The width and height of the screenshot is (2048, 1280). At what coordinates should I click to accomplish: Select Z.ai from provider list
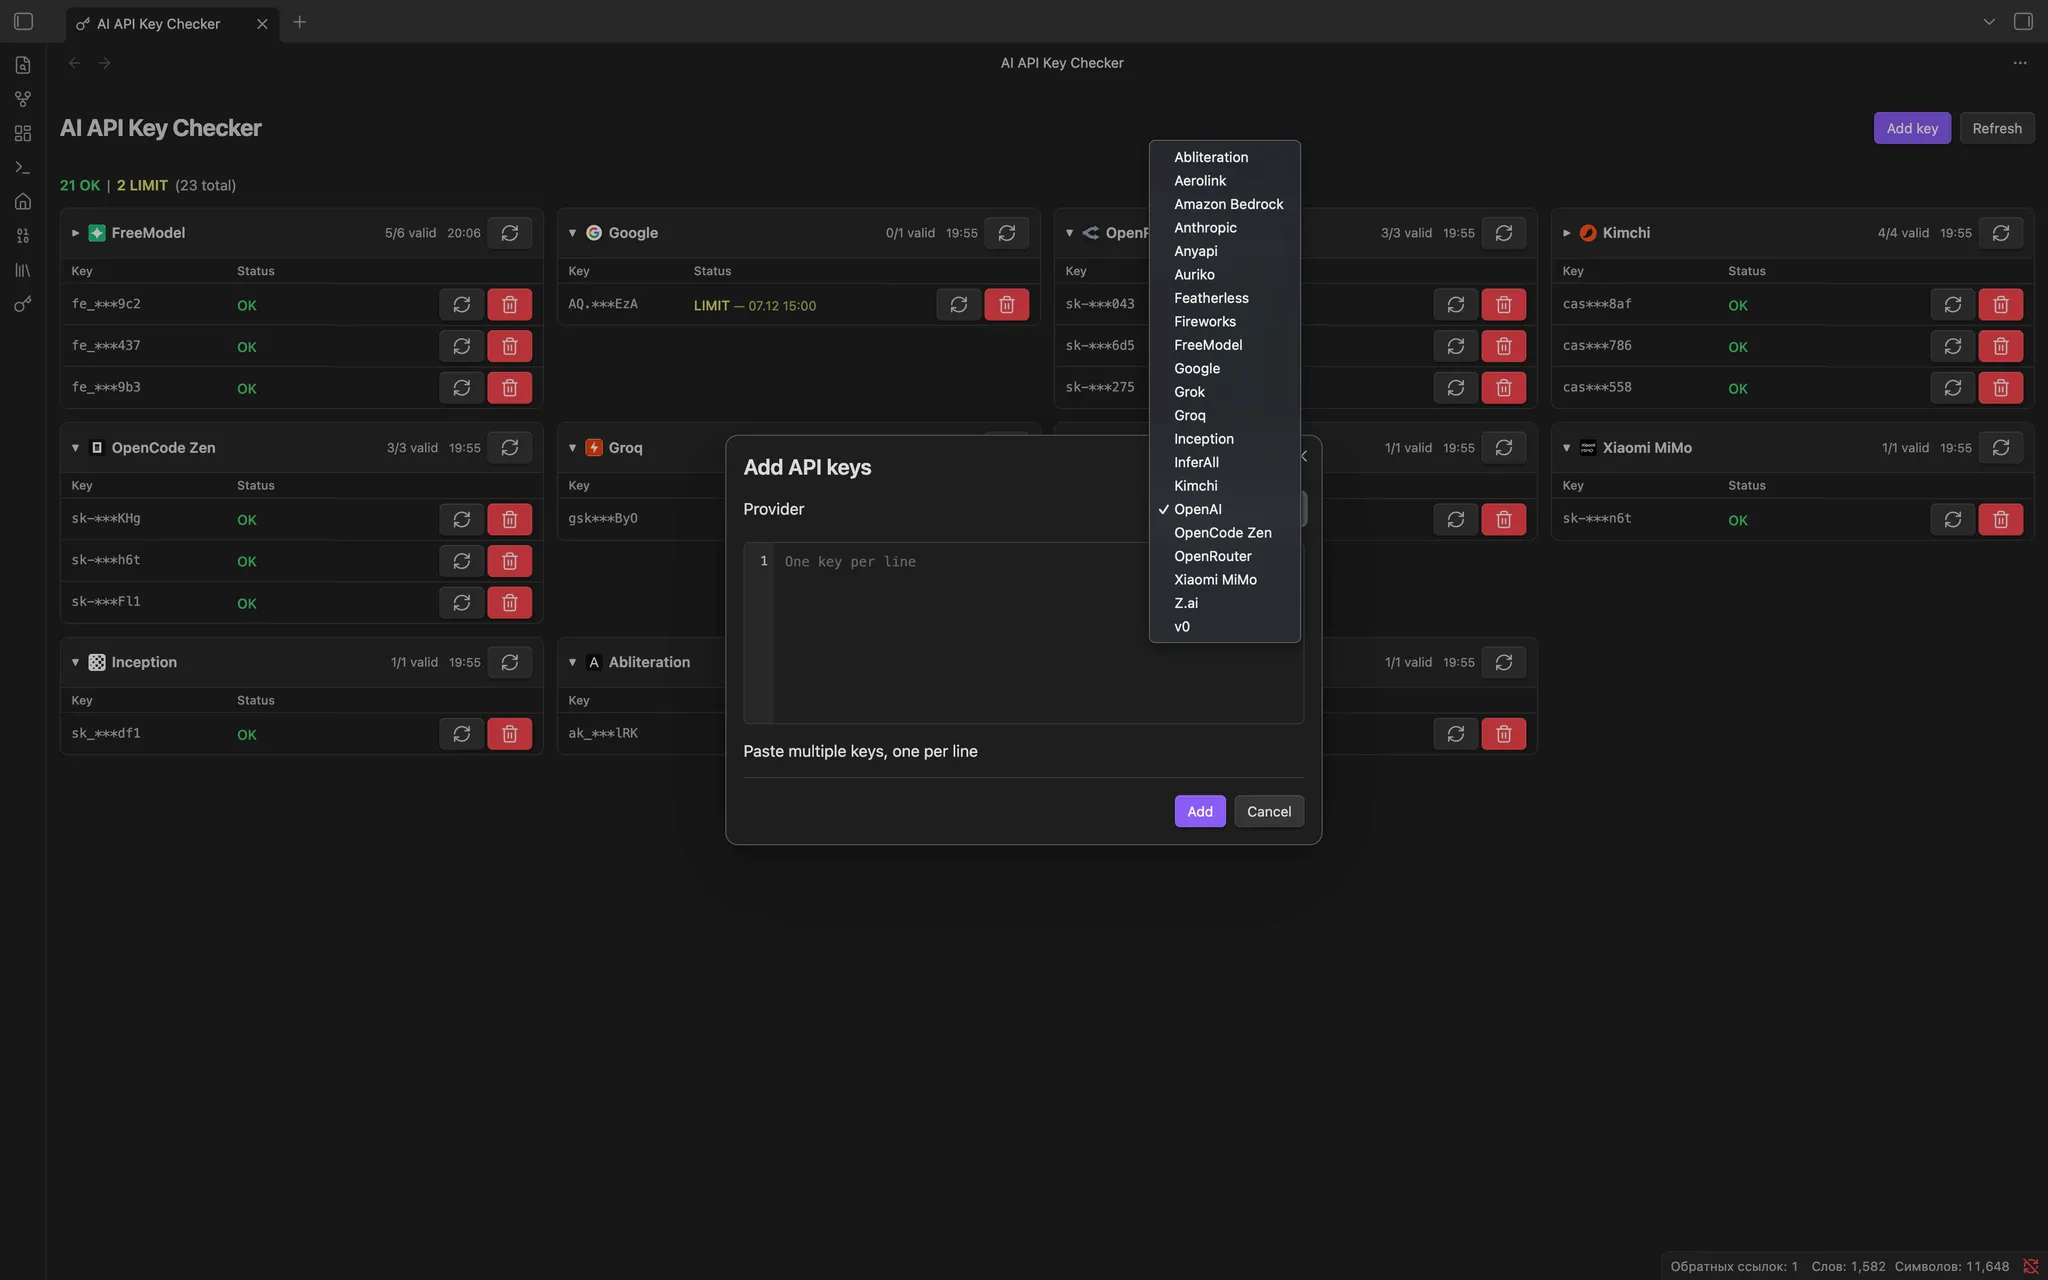point(1224,603)
